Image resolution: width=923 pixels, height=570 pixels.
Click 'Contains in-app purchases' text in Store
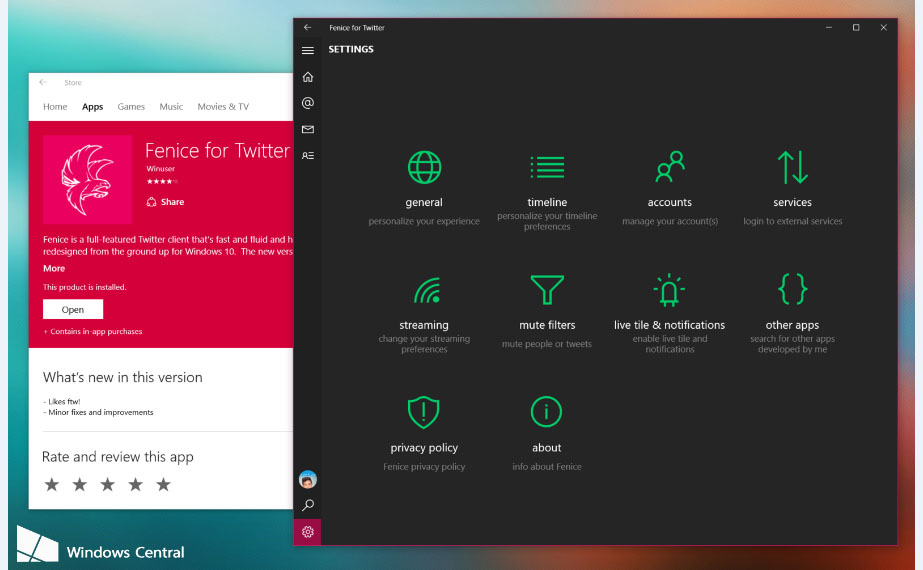pos(96,332)
